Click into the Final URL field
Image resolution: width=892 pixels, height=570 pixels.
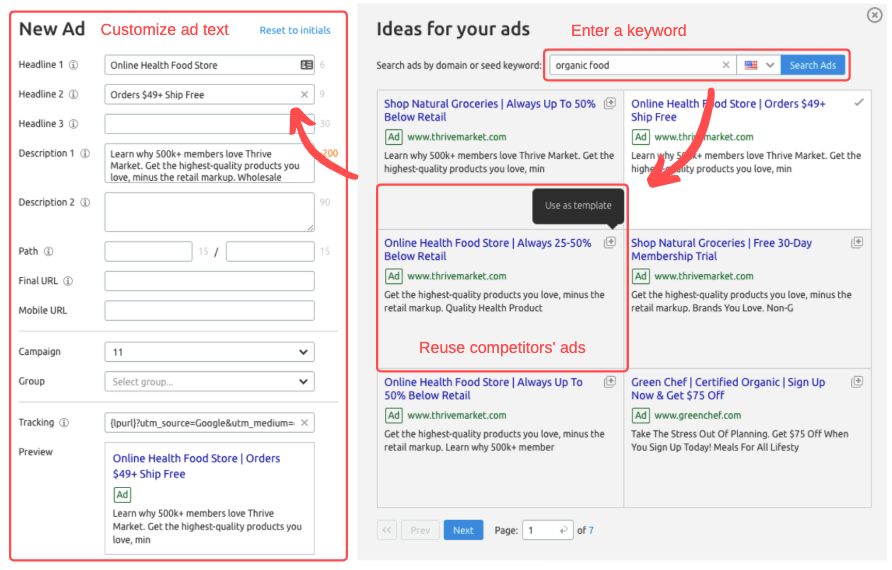[x=209, y=281]
